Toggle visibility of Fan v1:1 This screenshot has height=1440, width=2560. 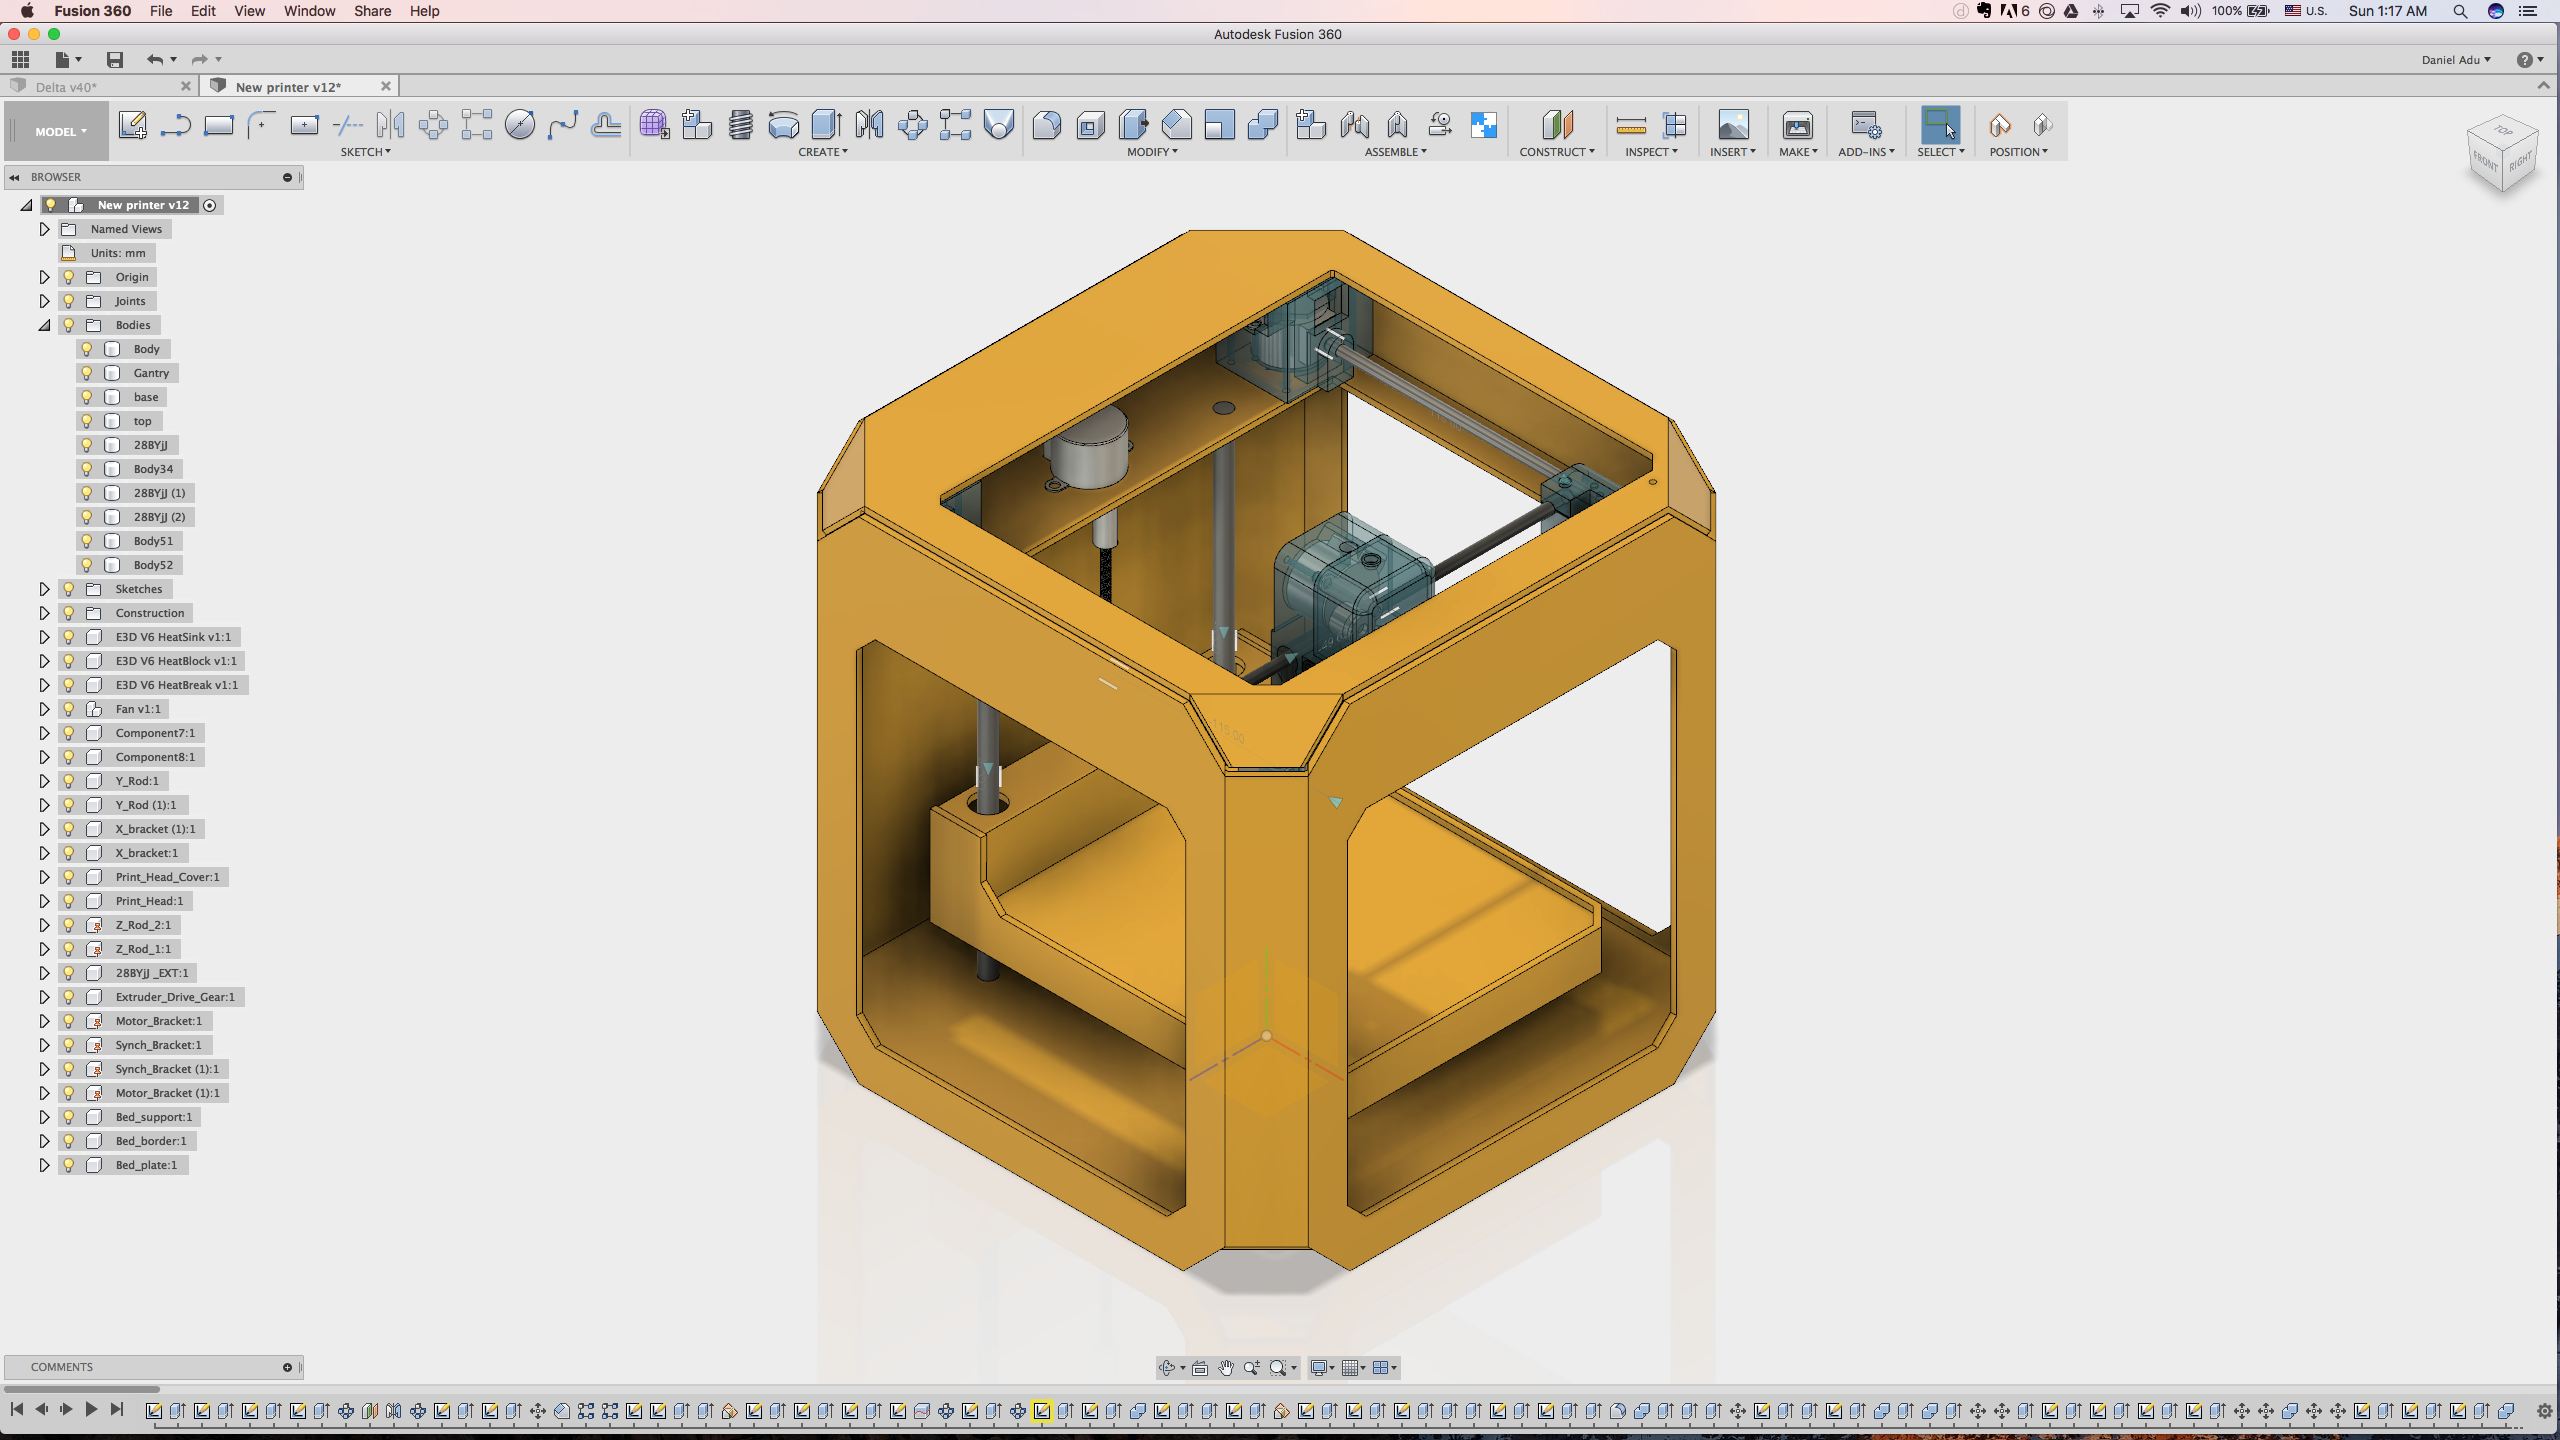pyautogui.click(x=69, y=709)
